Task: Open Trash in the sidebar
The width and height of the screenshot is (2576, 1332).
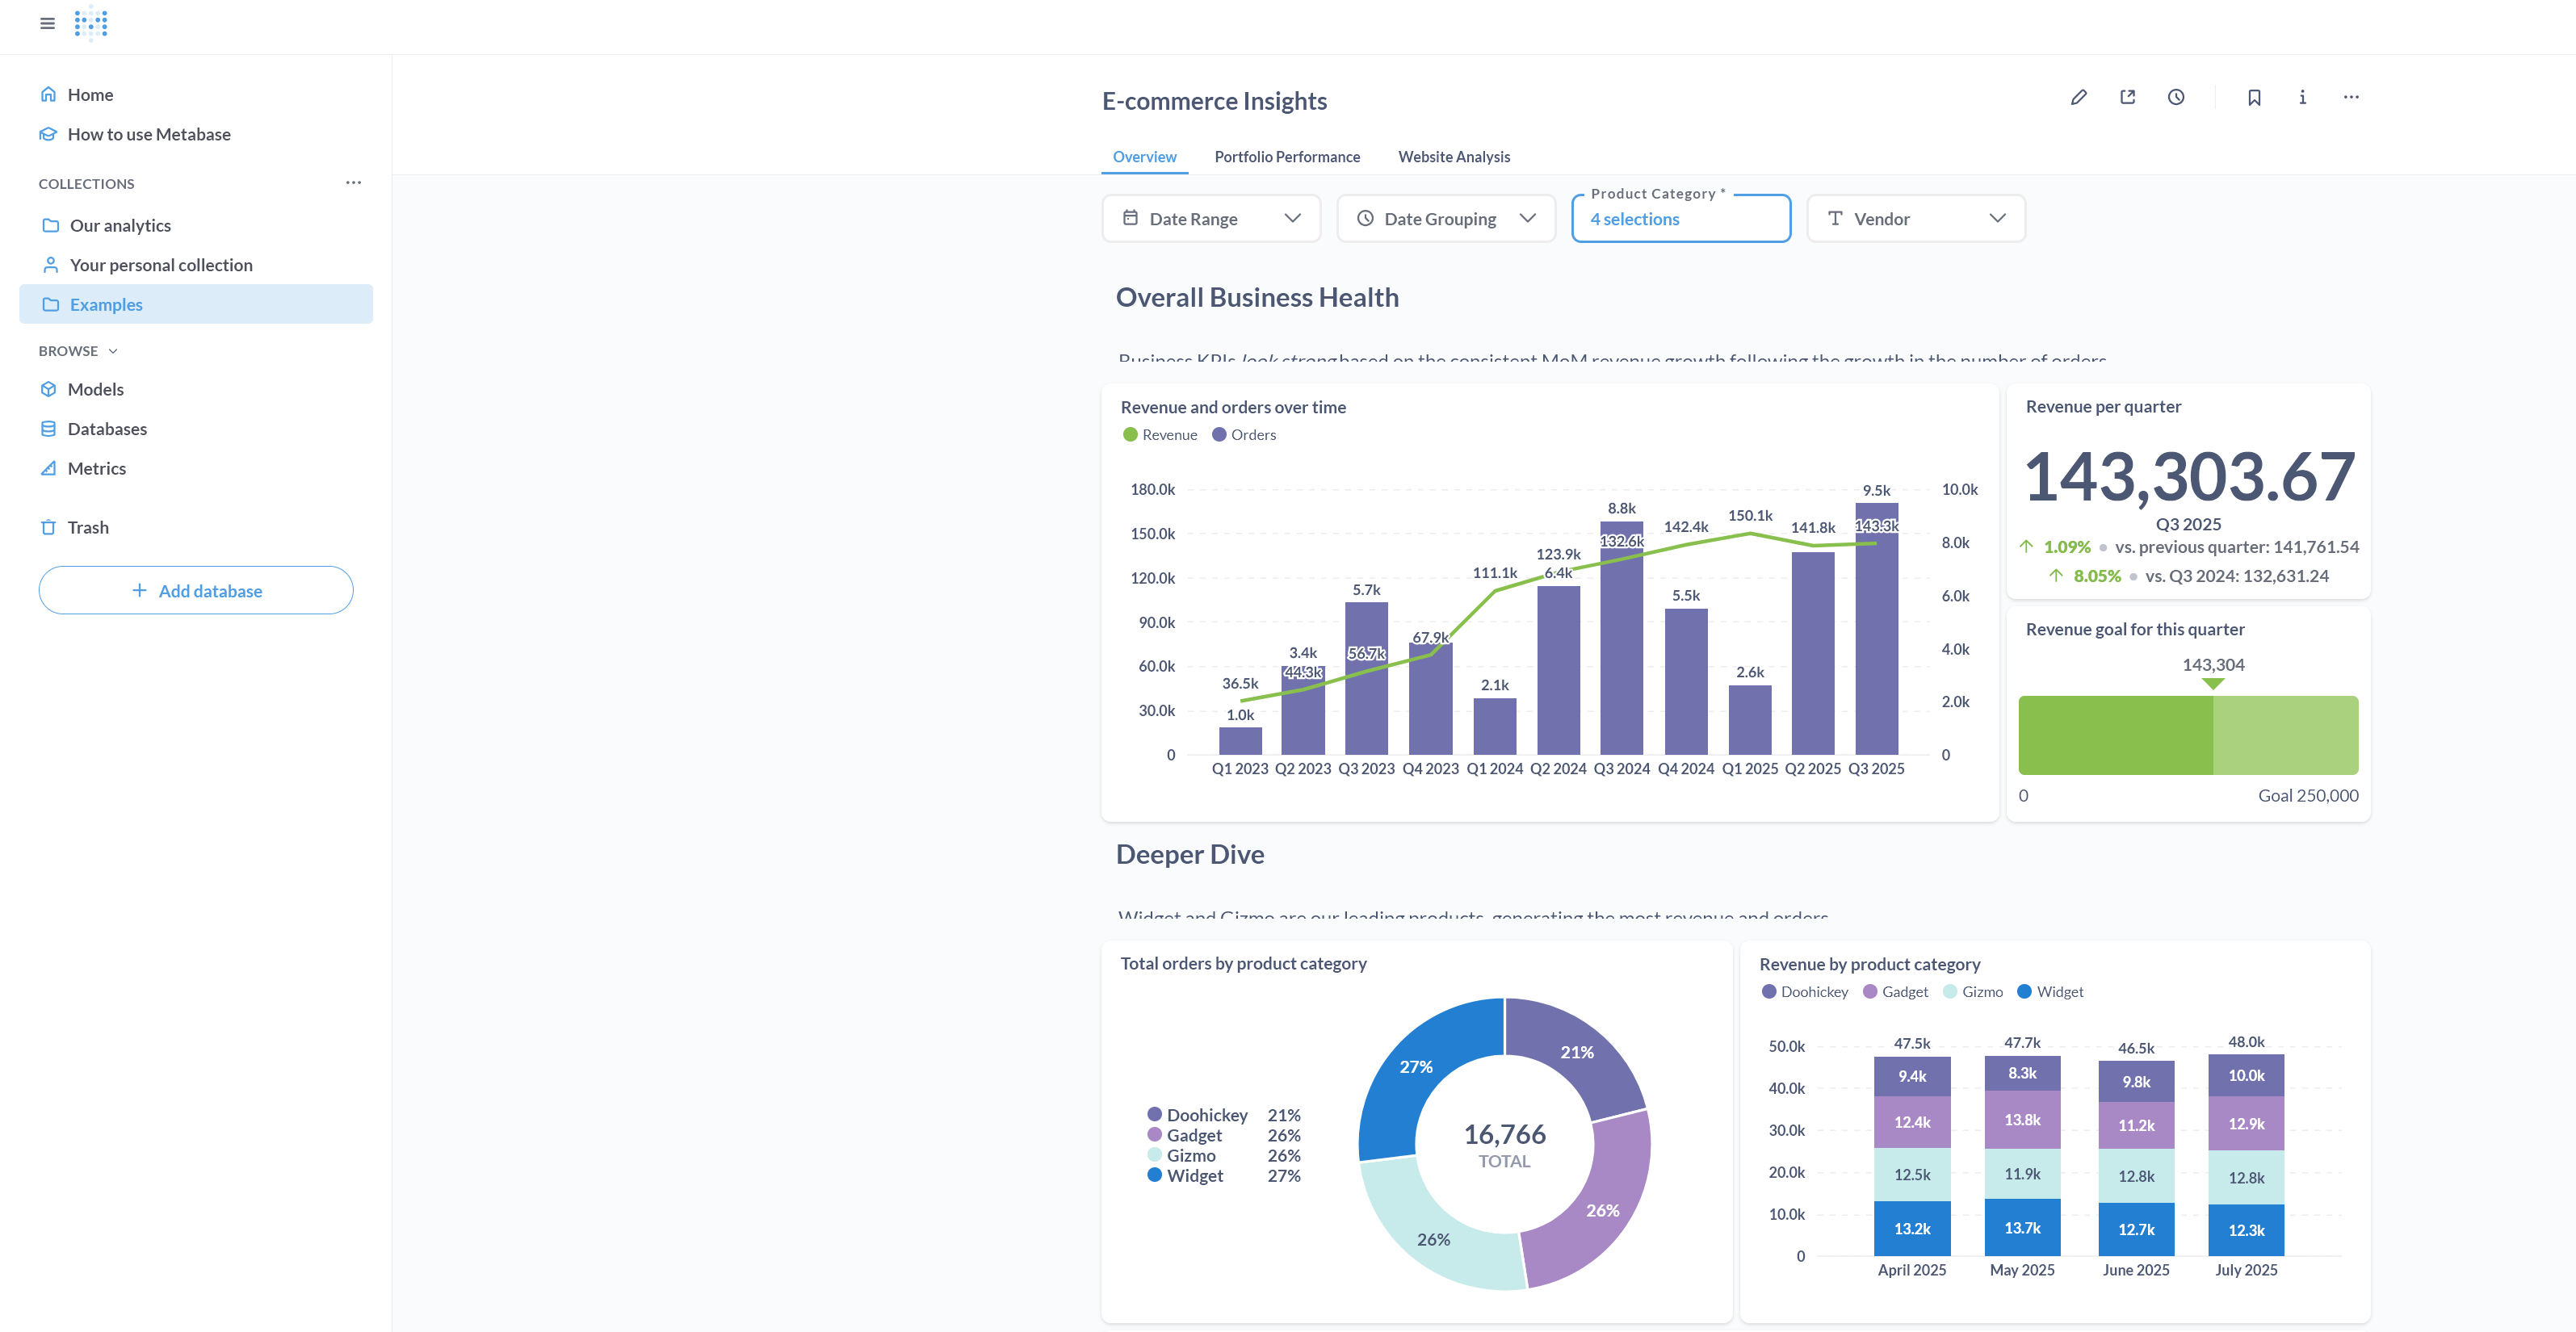Action: point(196,527)
